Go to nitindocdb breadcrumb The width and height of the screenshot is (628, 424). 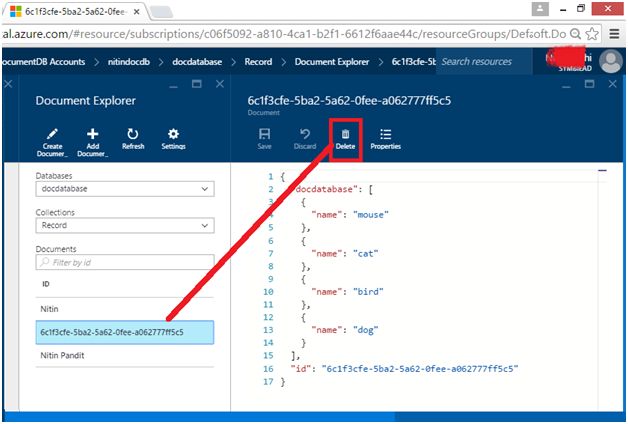(x=129, y=62)
